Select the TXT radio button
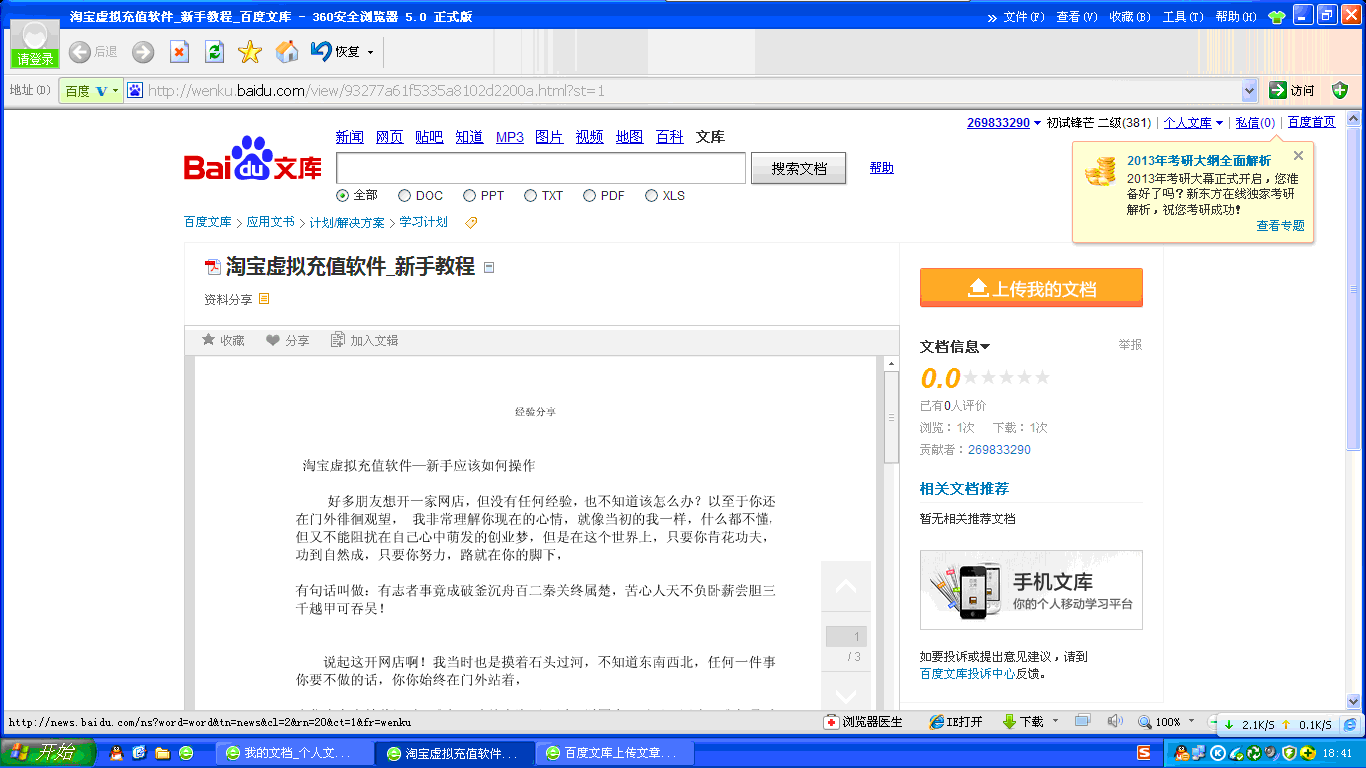The width and height of the screenshot is (1366, 768). click(530, 196)
